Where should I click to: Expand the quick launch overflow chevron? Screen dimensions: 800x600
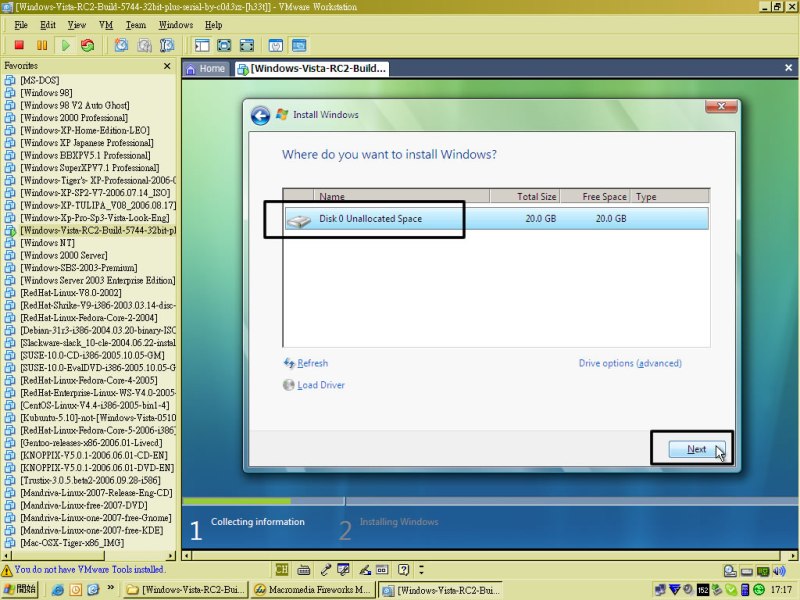tap(111, 588)
